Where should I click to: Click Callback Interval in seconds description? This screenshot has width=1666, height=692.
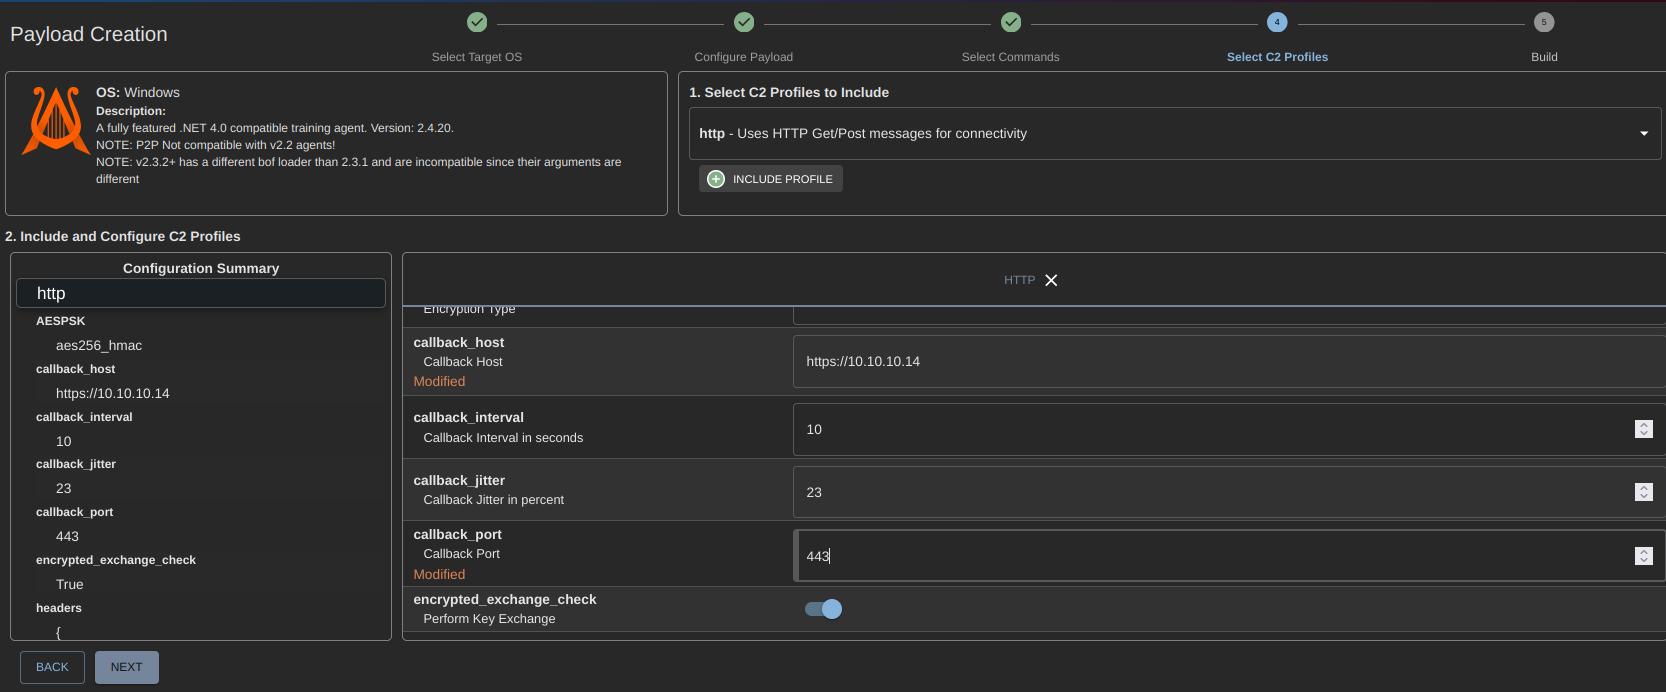click(503, 438)
